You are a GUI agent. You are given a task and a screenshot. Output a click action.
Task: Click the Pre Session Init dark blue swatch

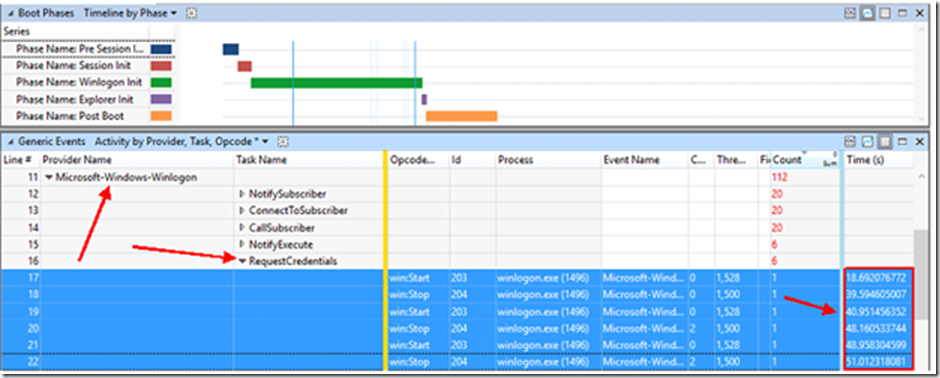pyautogui.click(x=161, y=49)
